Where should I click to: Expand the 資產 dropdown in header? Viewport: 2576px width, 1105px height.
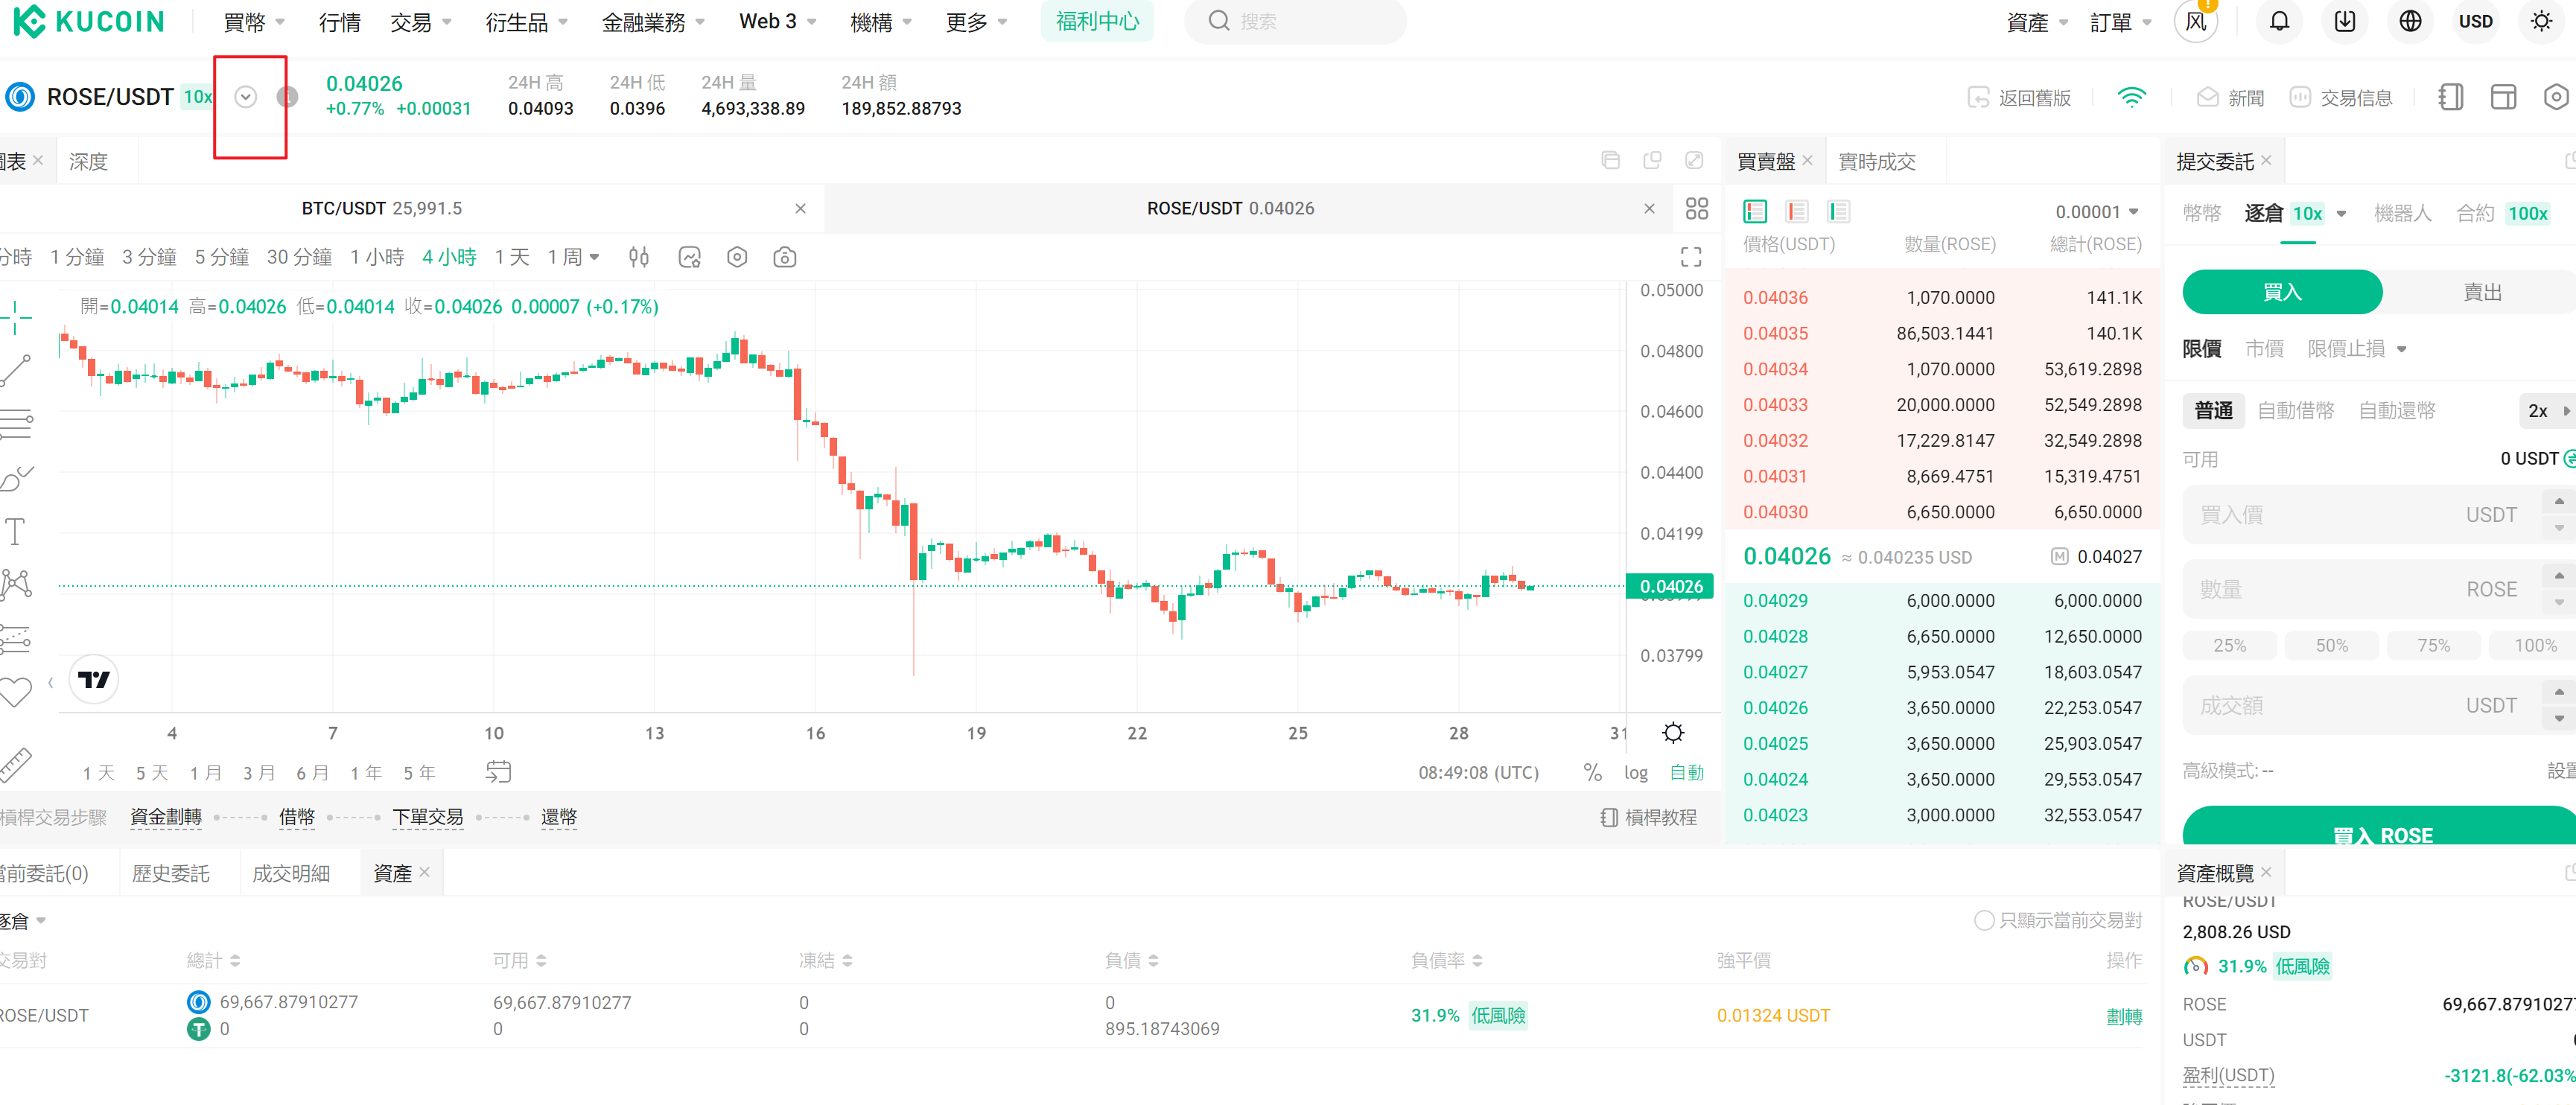[2037, 21]
